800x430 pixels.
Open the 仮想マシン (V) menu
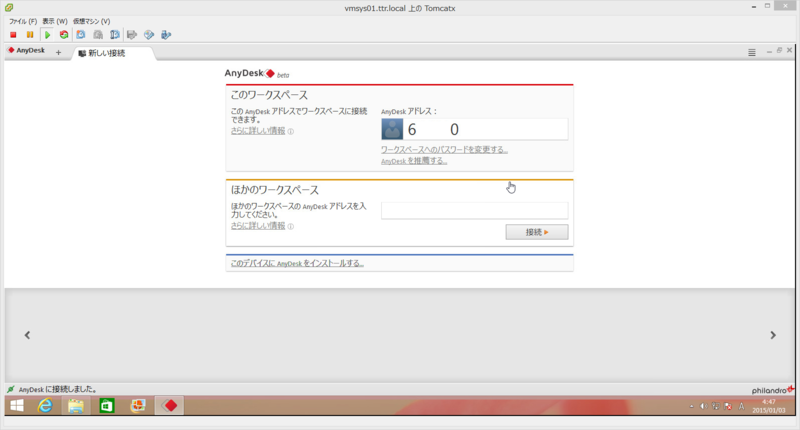[91, 21]
